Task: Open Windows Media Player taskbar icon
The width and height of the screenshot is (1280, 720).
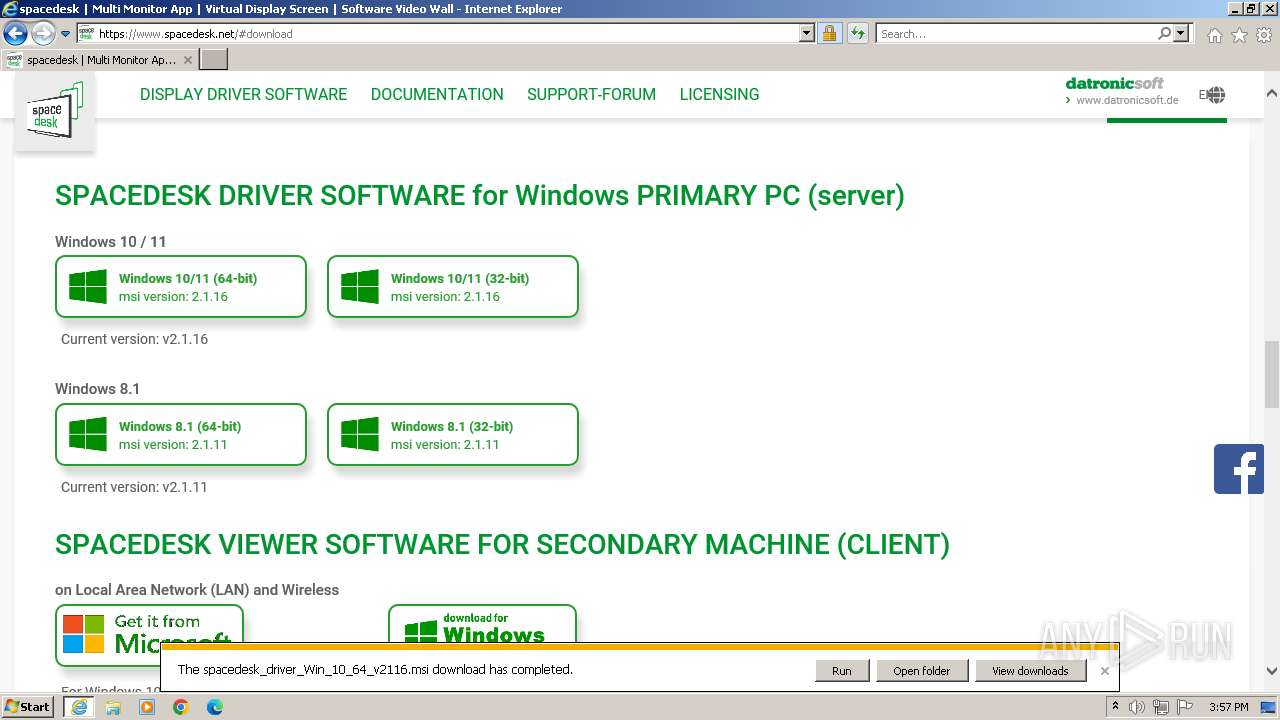Action: click(147, 707)
